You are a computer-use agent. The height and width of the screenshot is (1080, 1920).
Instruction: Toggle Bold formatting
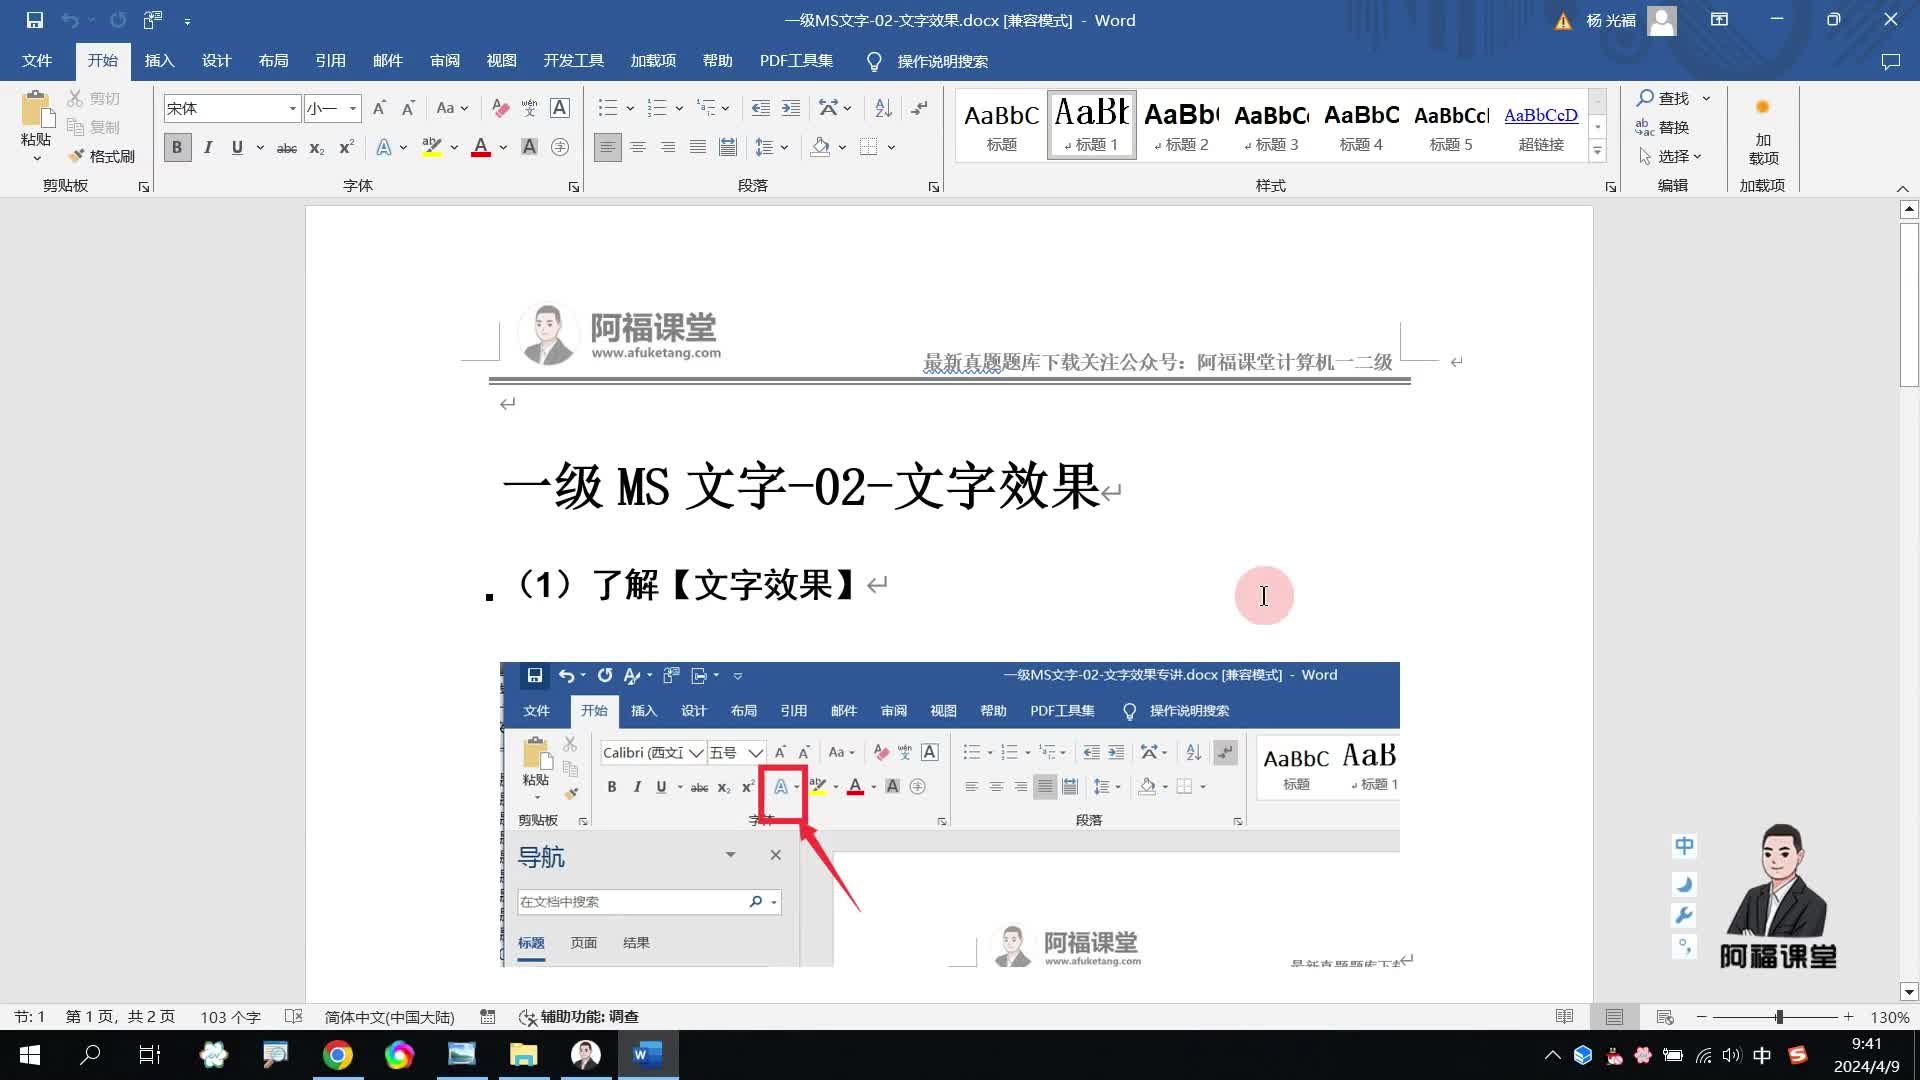coord(177,148)
